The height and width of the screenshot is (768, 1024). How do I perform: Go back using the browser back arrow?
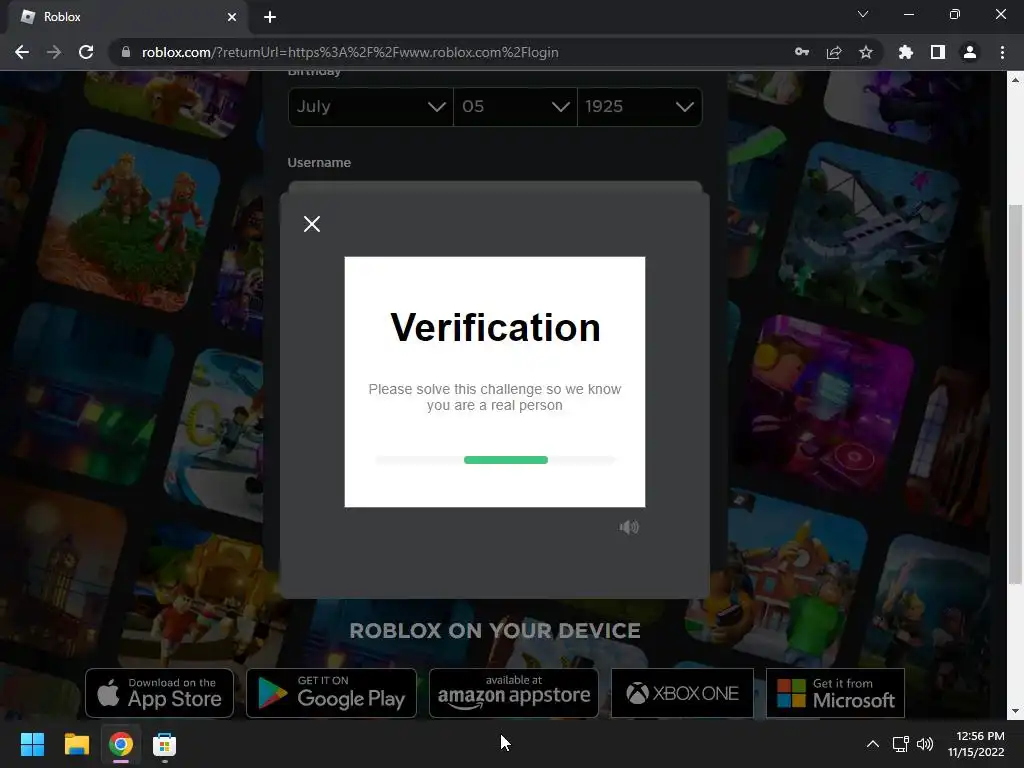(x=22, y=52)
